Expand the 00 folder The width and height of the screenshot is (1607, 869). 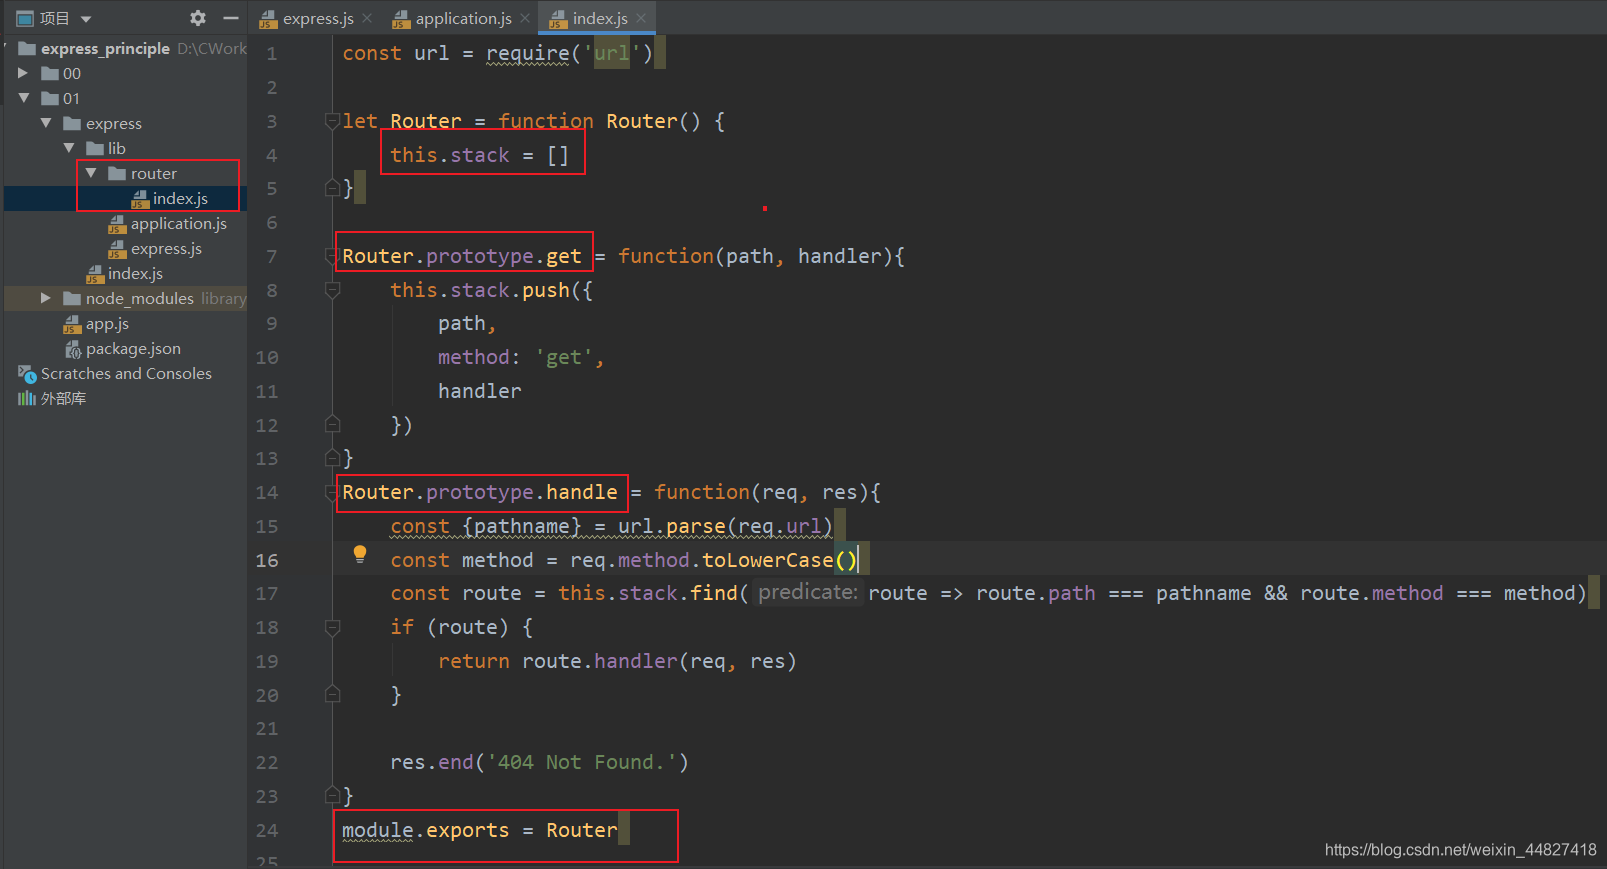coord(23,73)
